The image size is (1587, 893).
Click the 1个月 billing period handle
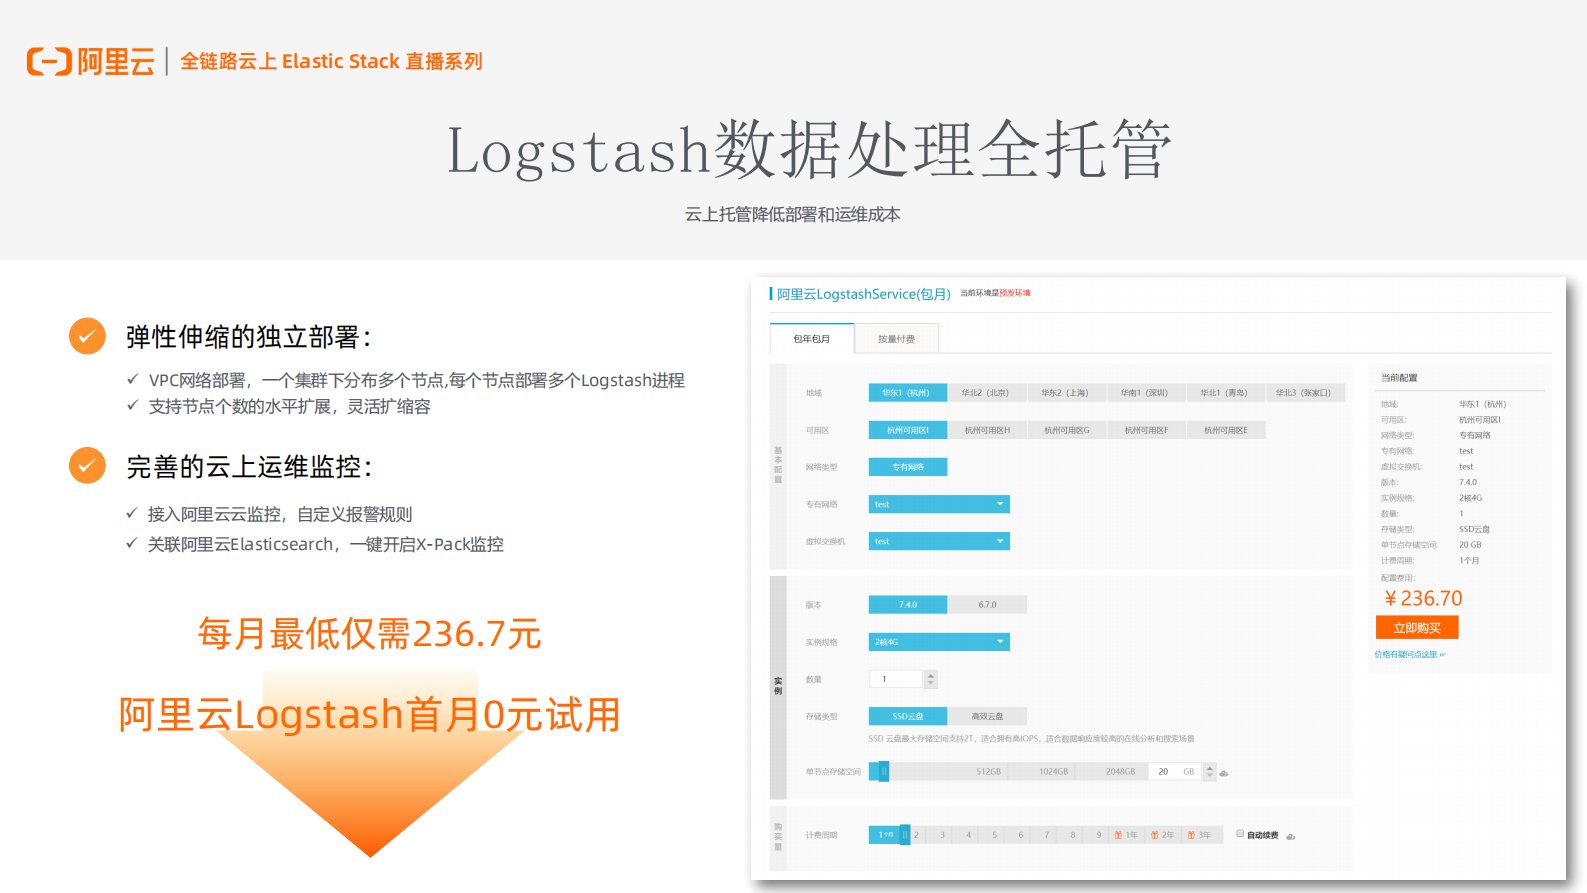tap(905, 834)
